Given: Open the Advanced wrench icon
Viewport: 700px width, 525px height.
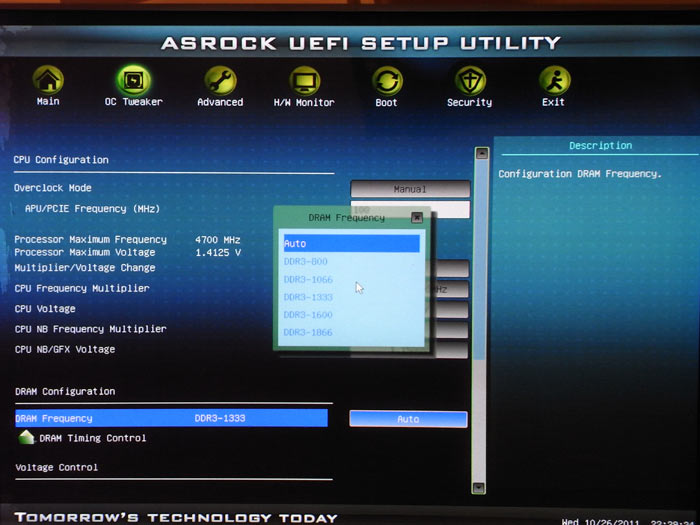Looking at the screenshot, I should (x=220, y=81).
